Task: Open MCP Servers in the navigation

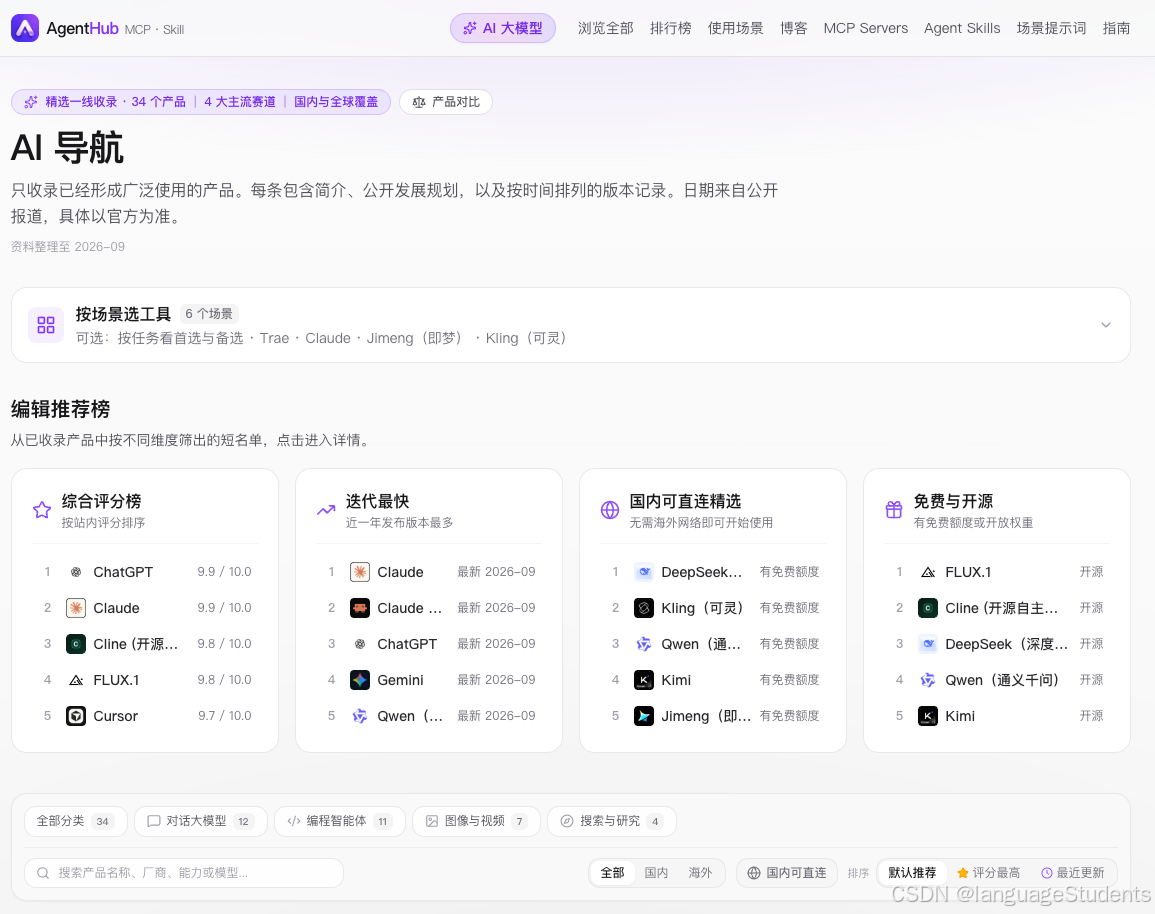Action: (x=866, y=29)
